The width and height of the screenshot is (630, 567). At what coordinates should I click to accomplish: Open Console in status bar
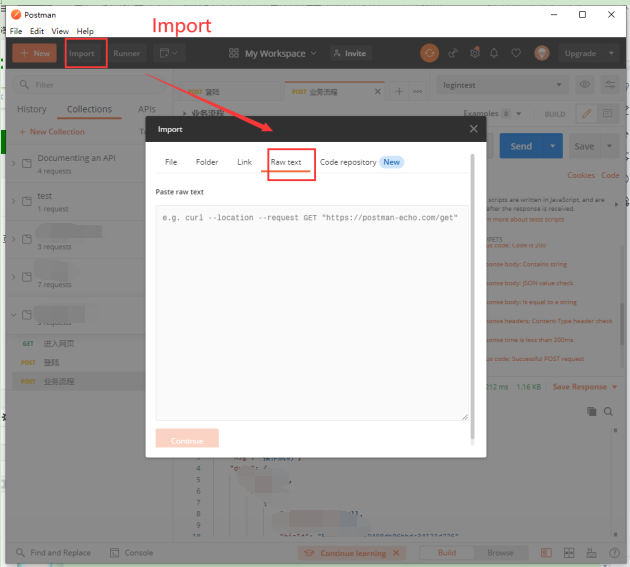[132, 553]
